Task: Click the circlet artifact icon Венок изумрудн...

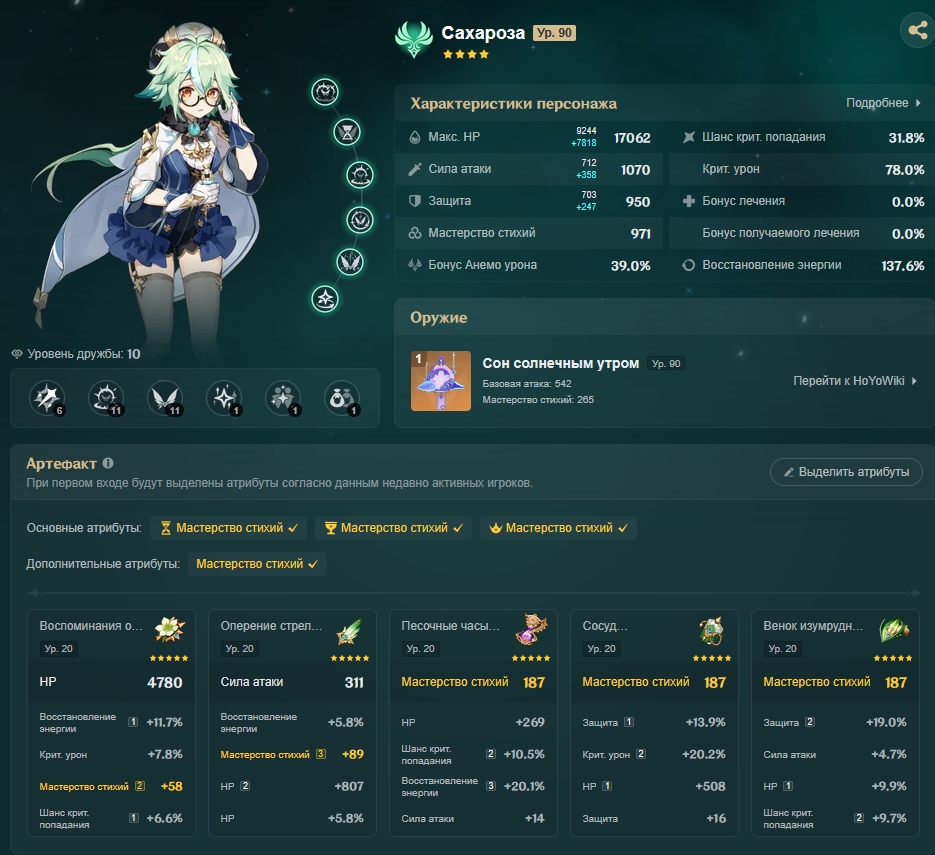Action: pos(894,630)
